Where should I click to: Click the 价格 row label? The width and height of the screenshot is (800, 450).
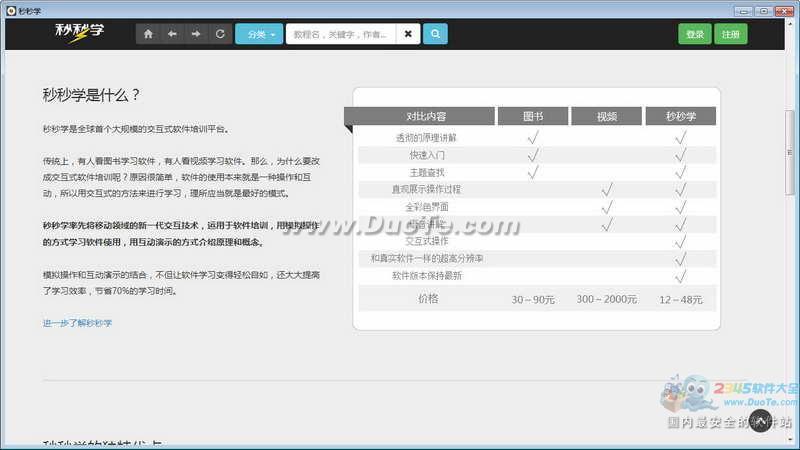coord(428,299)
